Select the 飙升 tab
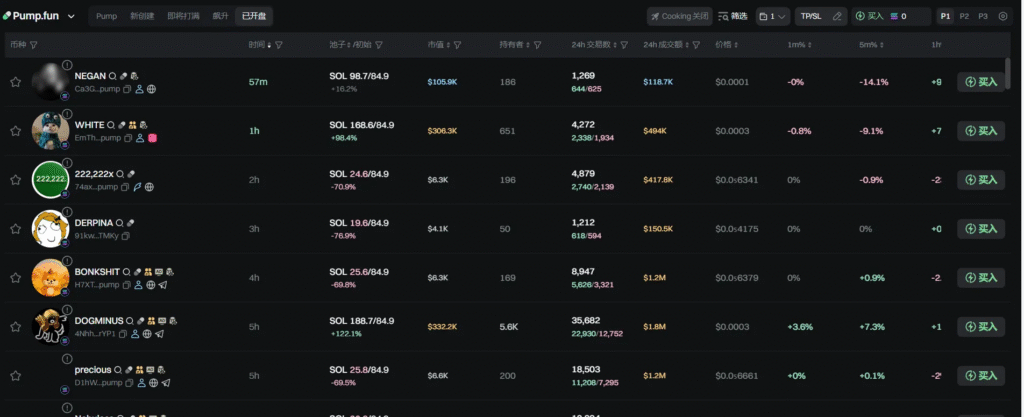Viewport: 1024px width, 417px height. pos(220,16)
